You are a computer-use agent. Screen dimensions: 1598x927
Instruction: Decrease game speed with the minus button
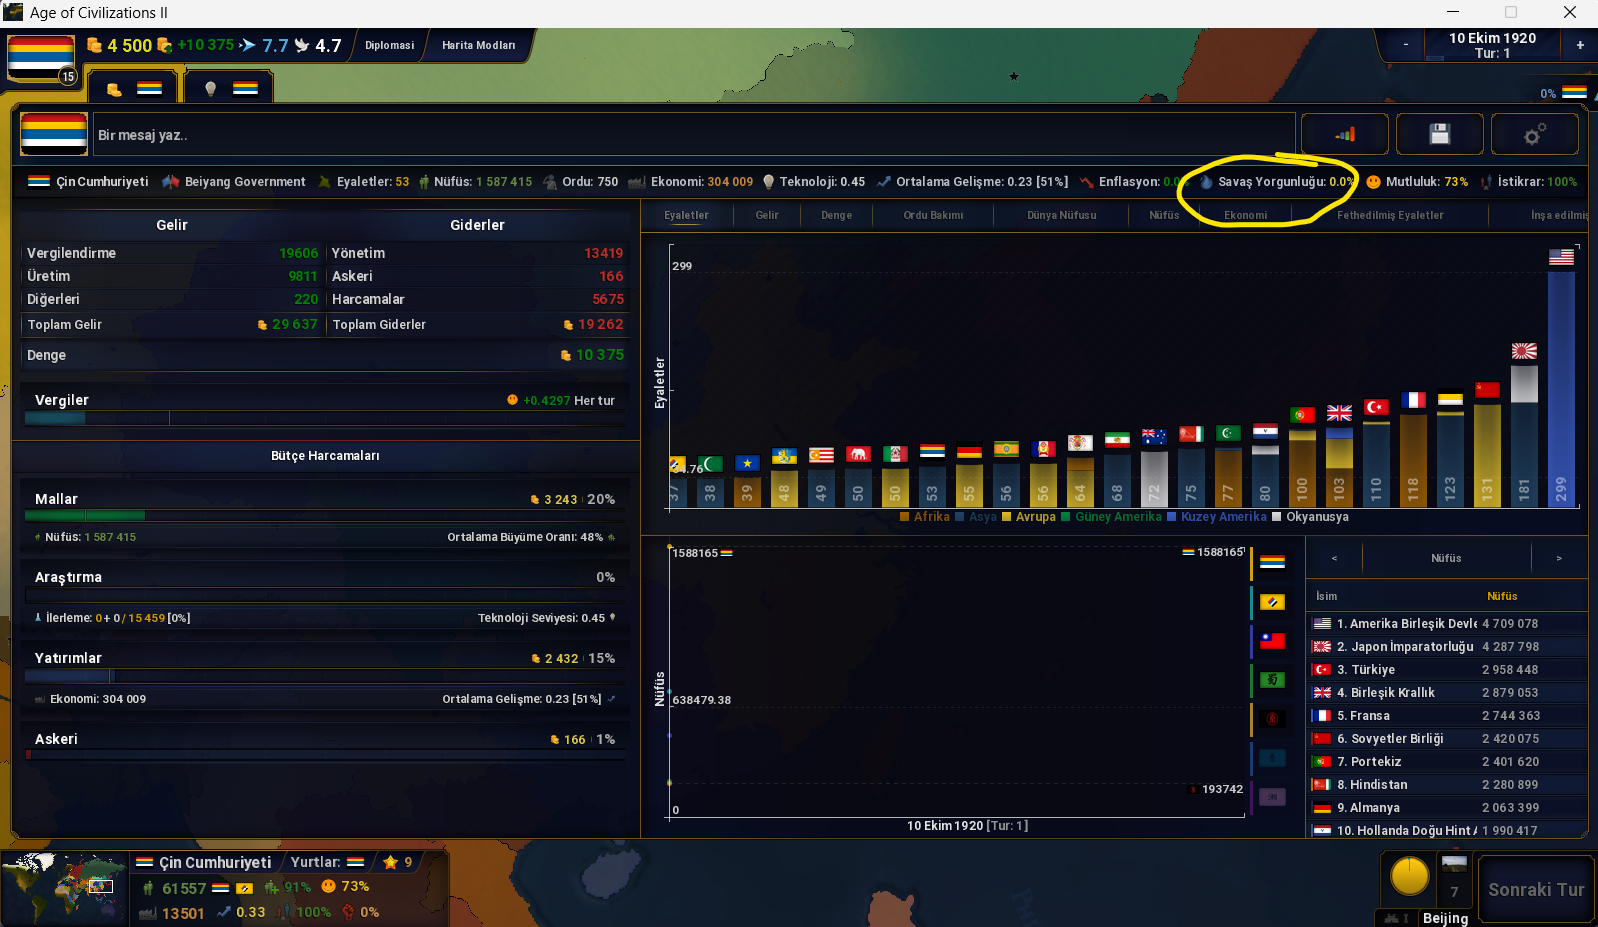pyautogui.click(x=1406, y=45)
